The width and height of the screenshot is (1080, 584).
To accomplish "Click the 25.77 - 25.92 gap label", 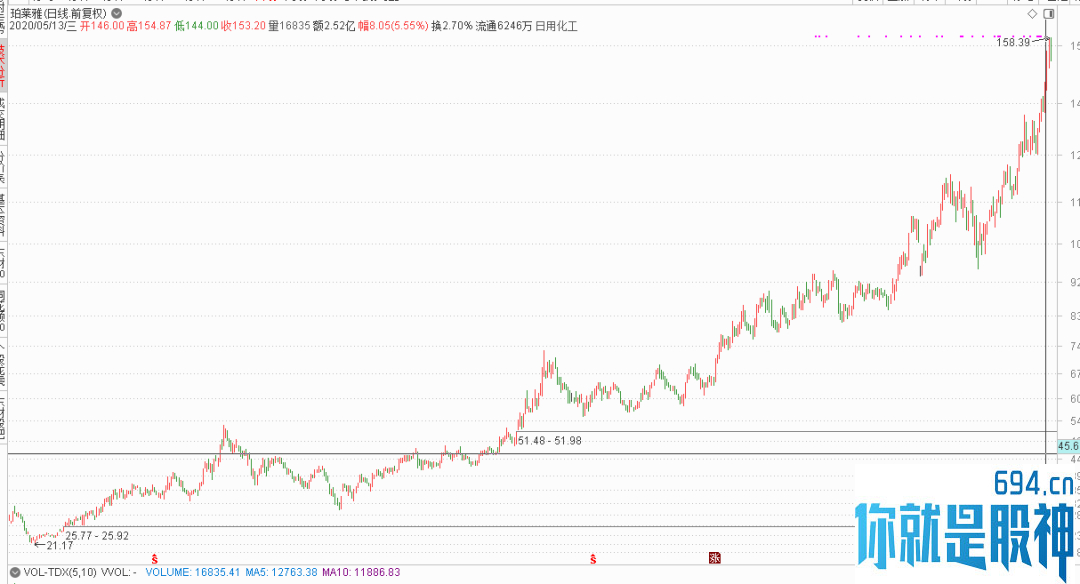I will click(97, 536).
